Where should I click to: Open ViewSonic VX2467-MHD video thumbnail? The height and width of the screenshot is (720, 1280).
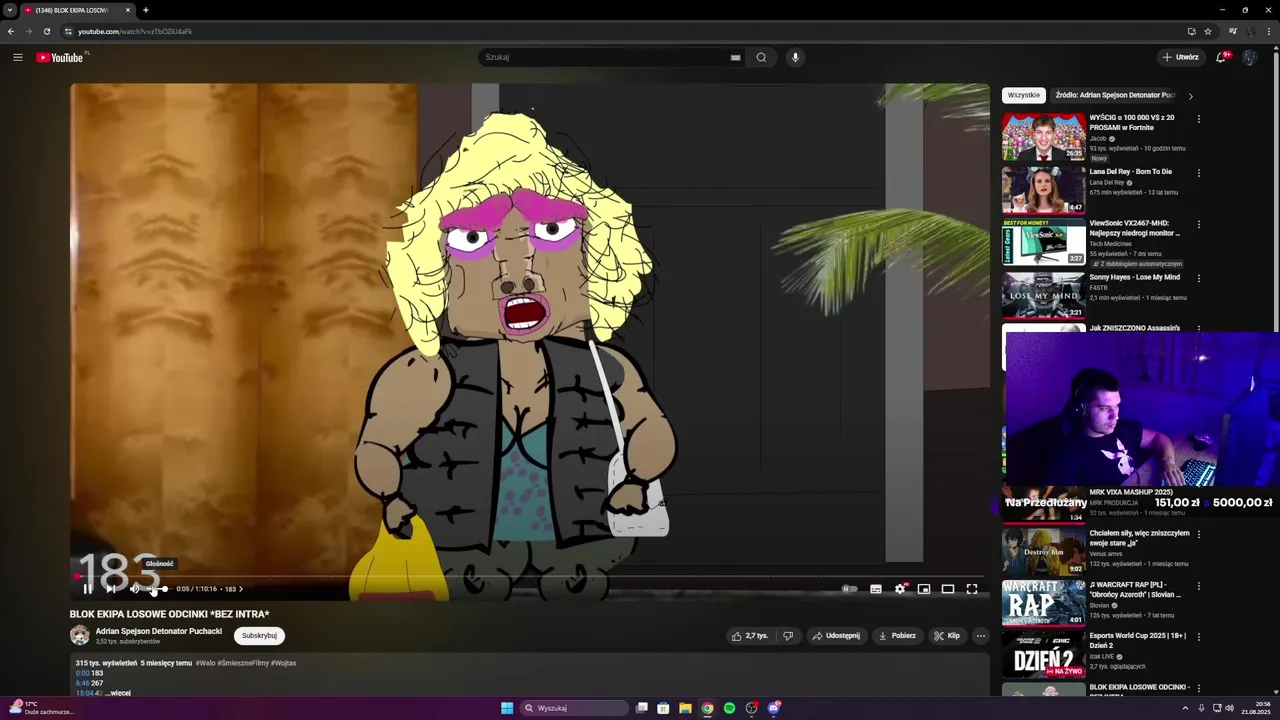(x=1043, y=242)
